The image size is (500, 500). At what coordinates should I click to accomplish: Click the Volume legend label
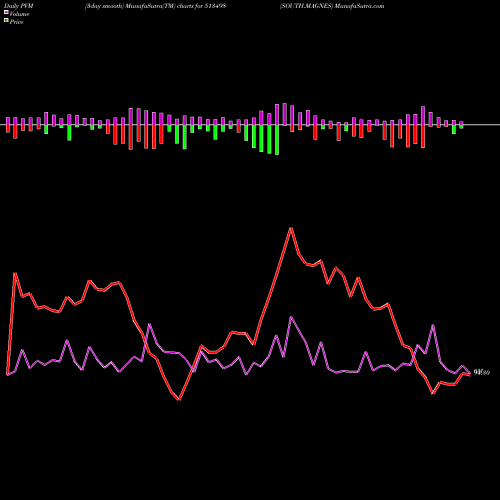click(x=19, y=14)
